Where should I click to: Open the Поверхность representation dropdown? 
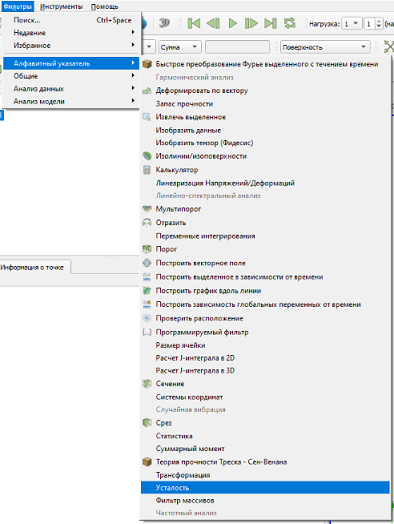[325, 47]
